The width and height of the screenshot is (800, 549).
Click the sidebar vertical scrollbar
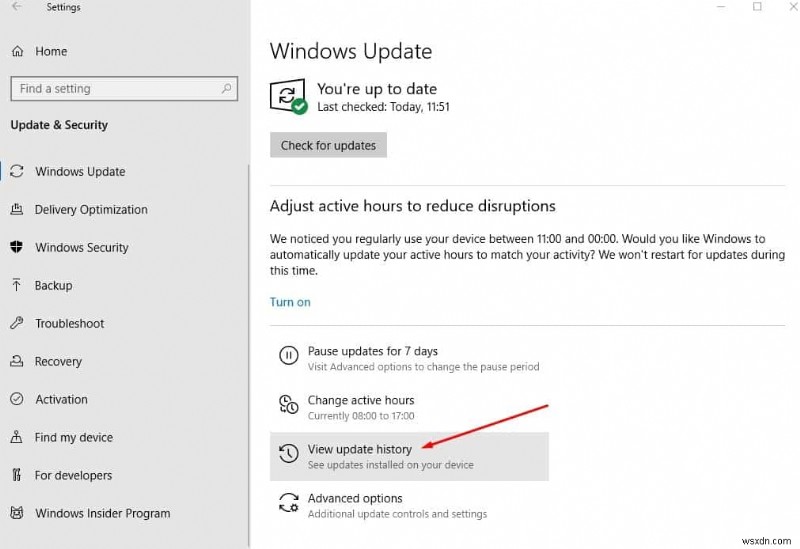(248, 356)
